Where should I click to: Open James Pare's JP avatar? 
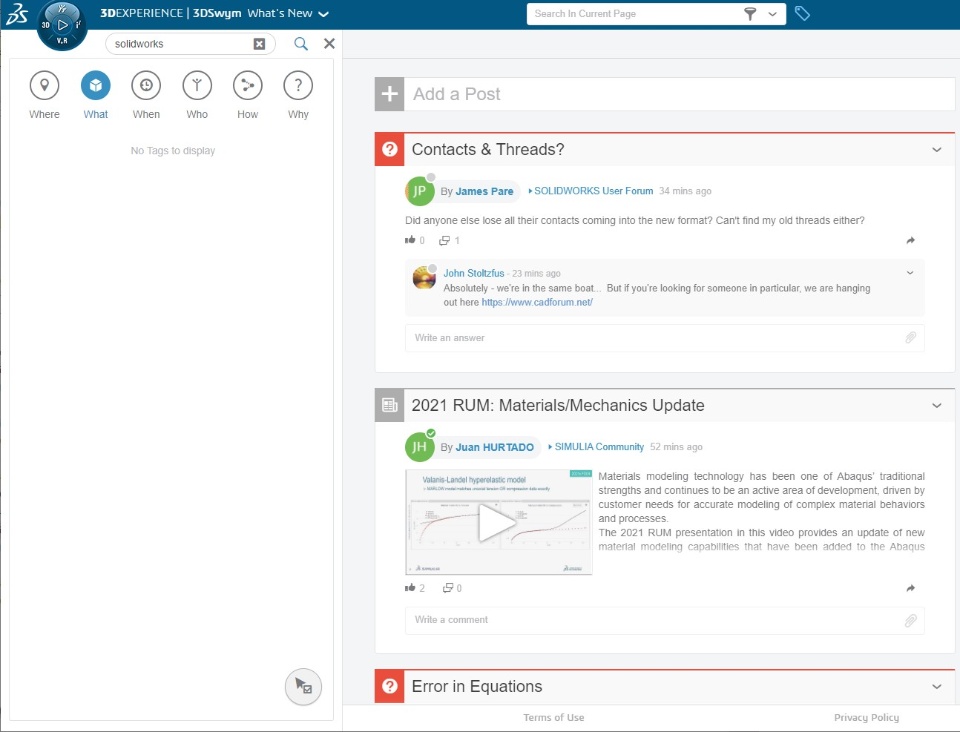coord(419,191)
